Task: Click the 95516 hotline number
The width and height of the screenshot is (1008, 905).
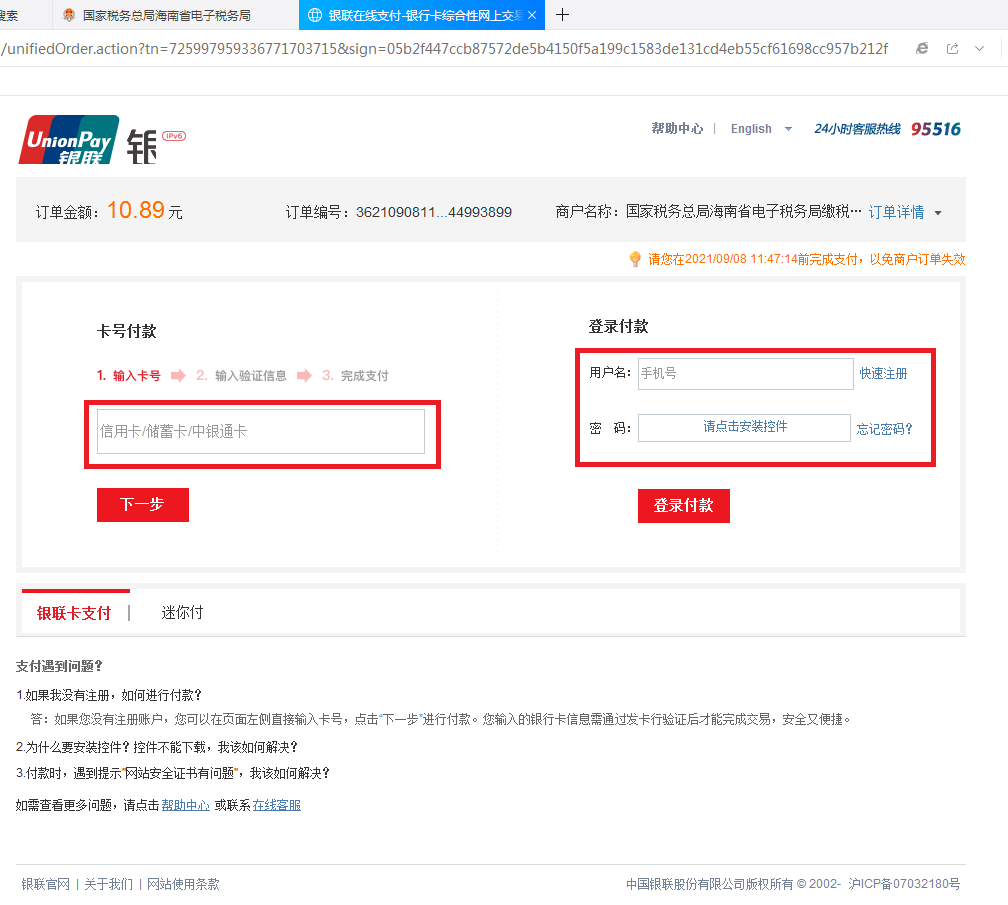Action: (x=935, y=129)
